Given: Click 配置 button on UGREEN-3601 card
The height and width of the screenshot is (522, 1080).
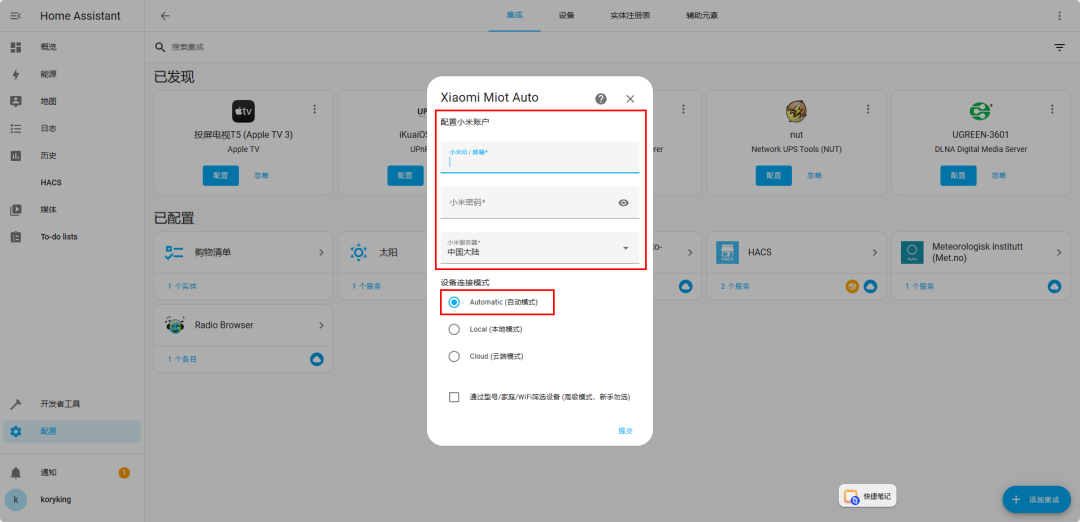Looking at the screenshot, I should click(958, 176).
